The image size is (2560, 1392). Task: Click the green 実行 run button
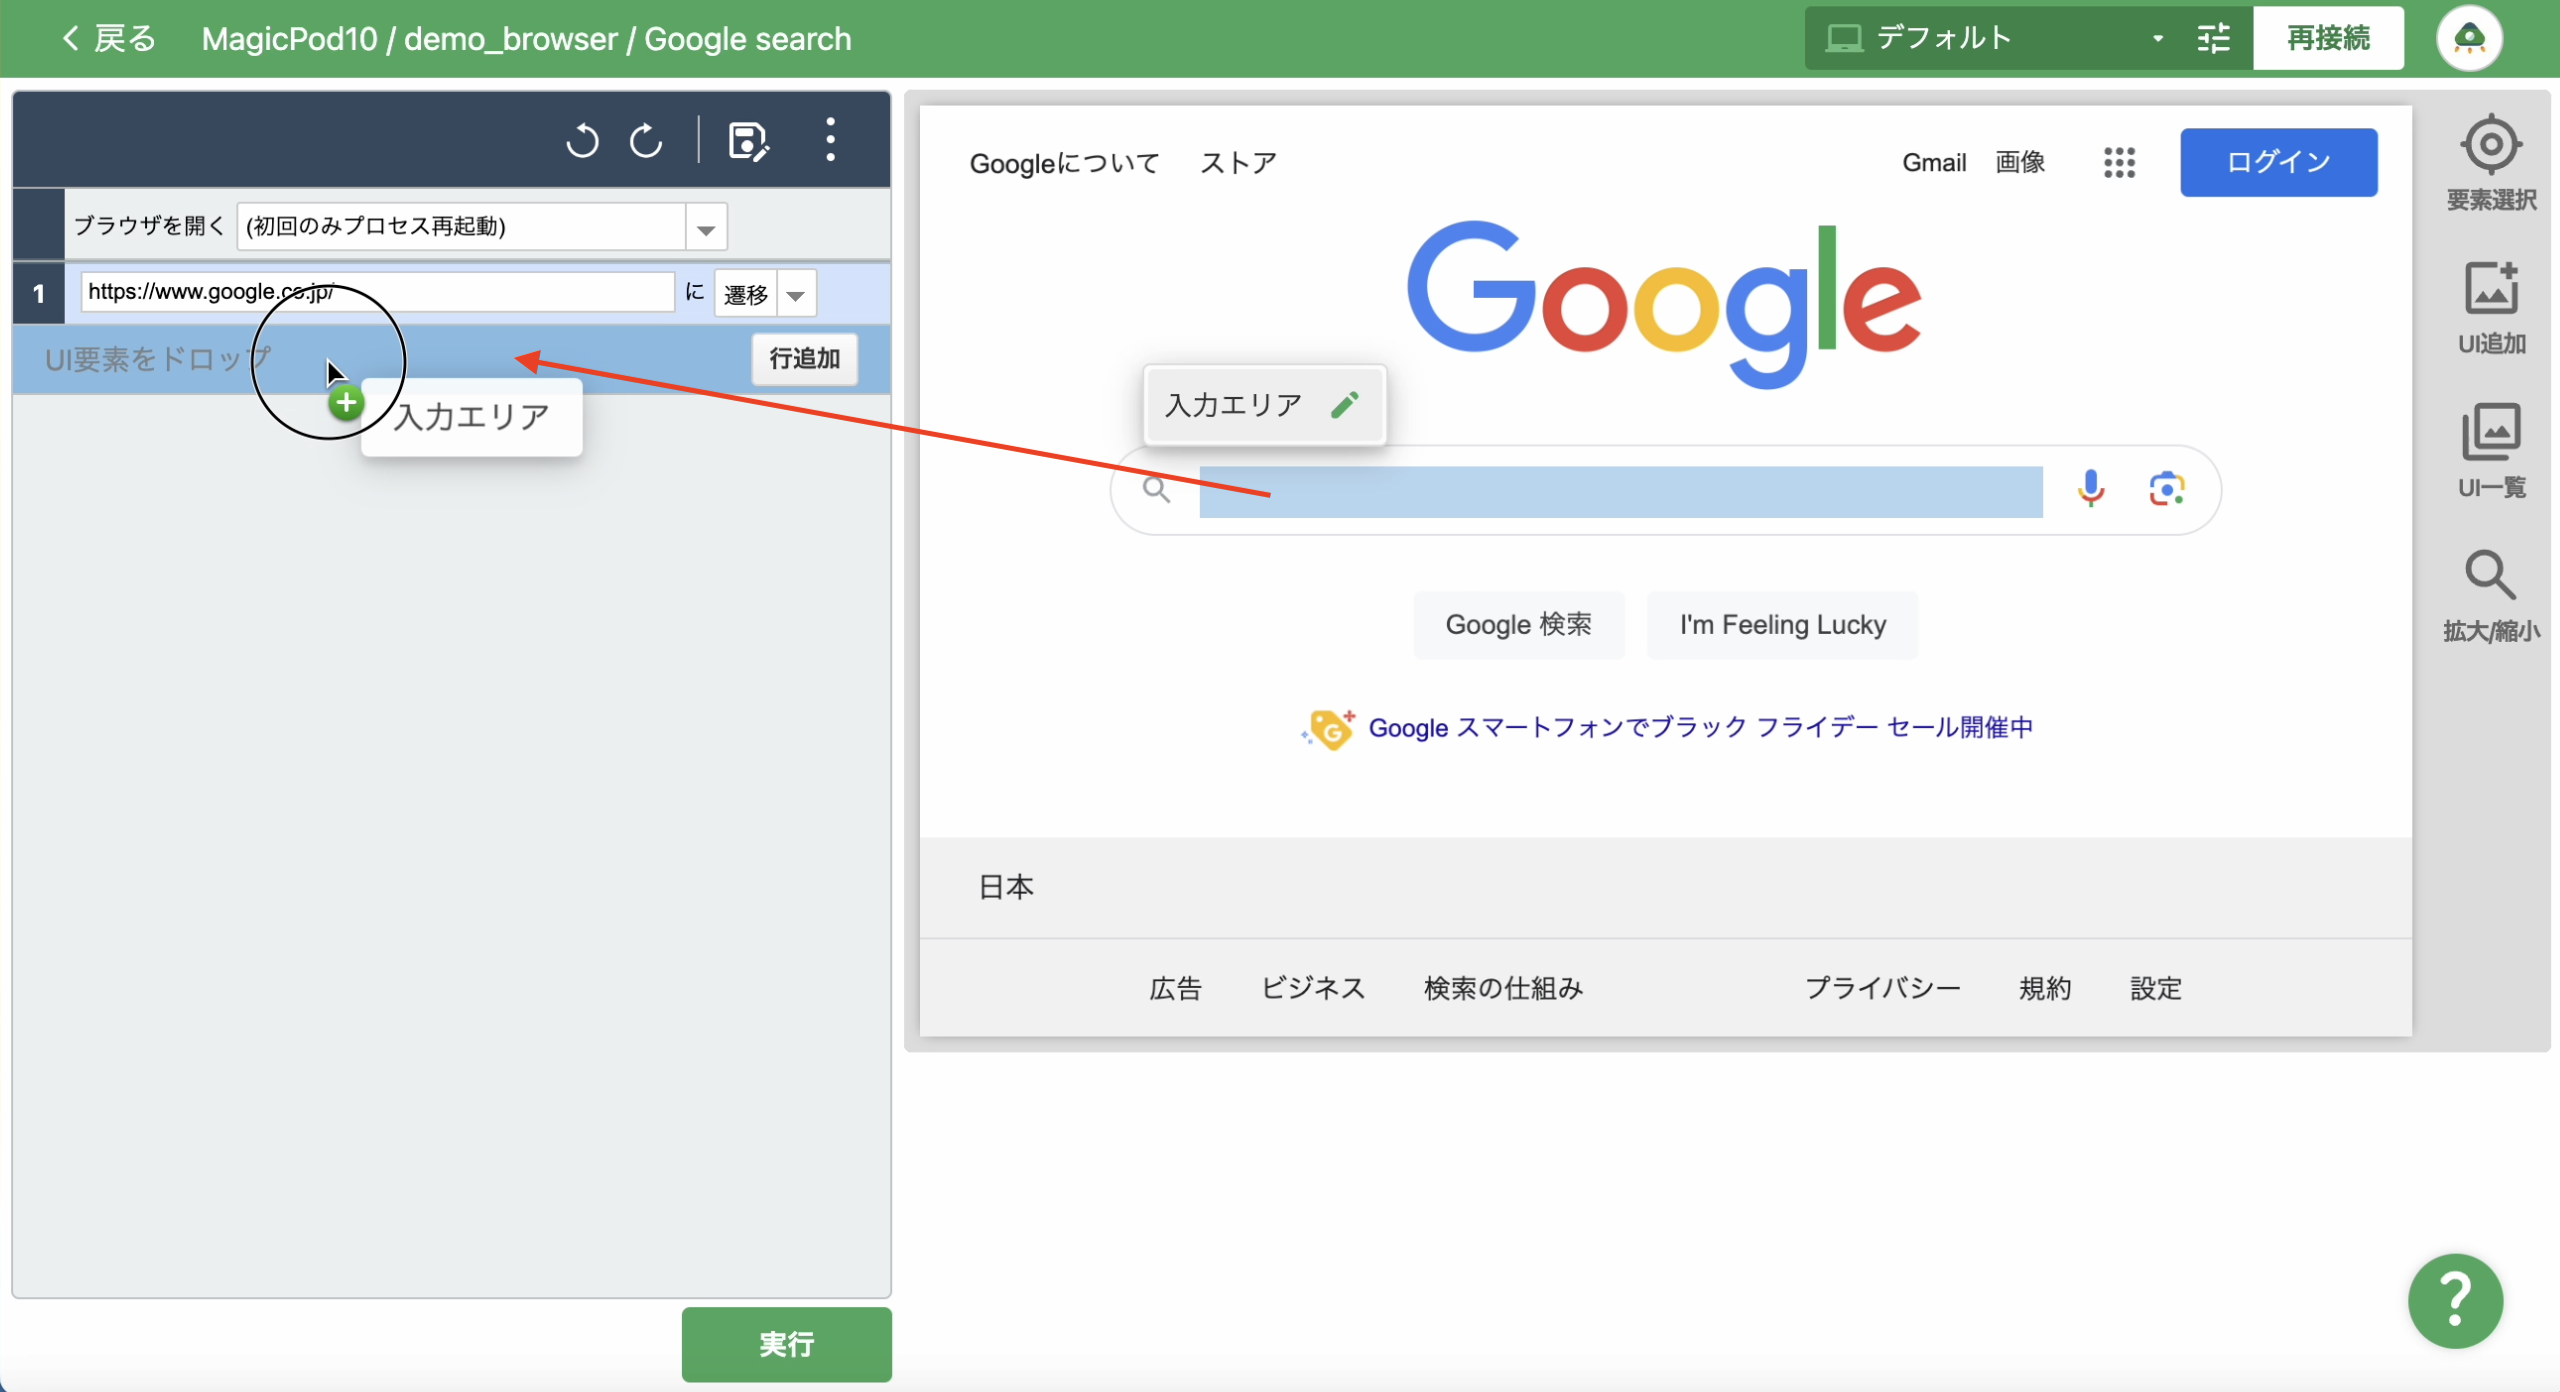click(x=786, y=1344)
